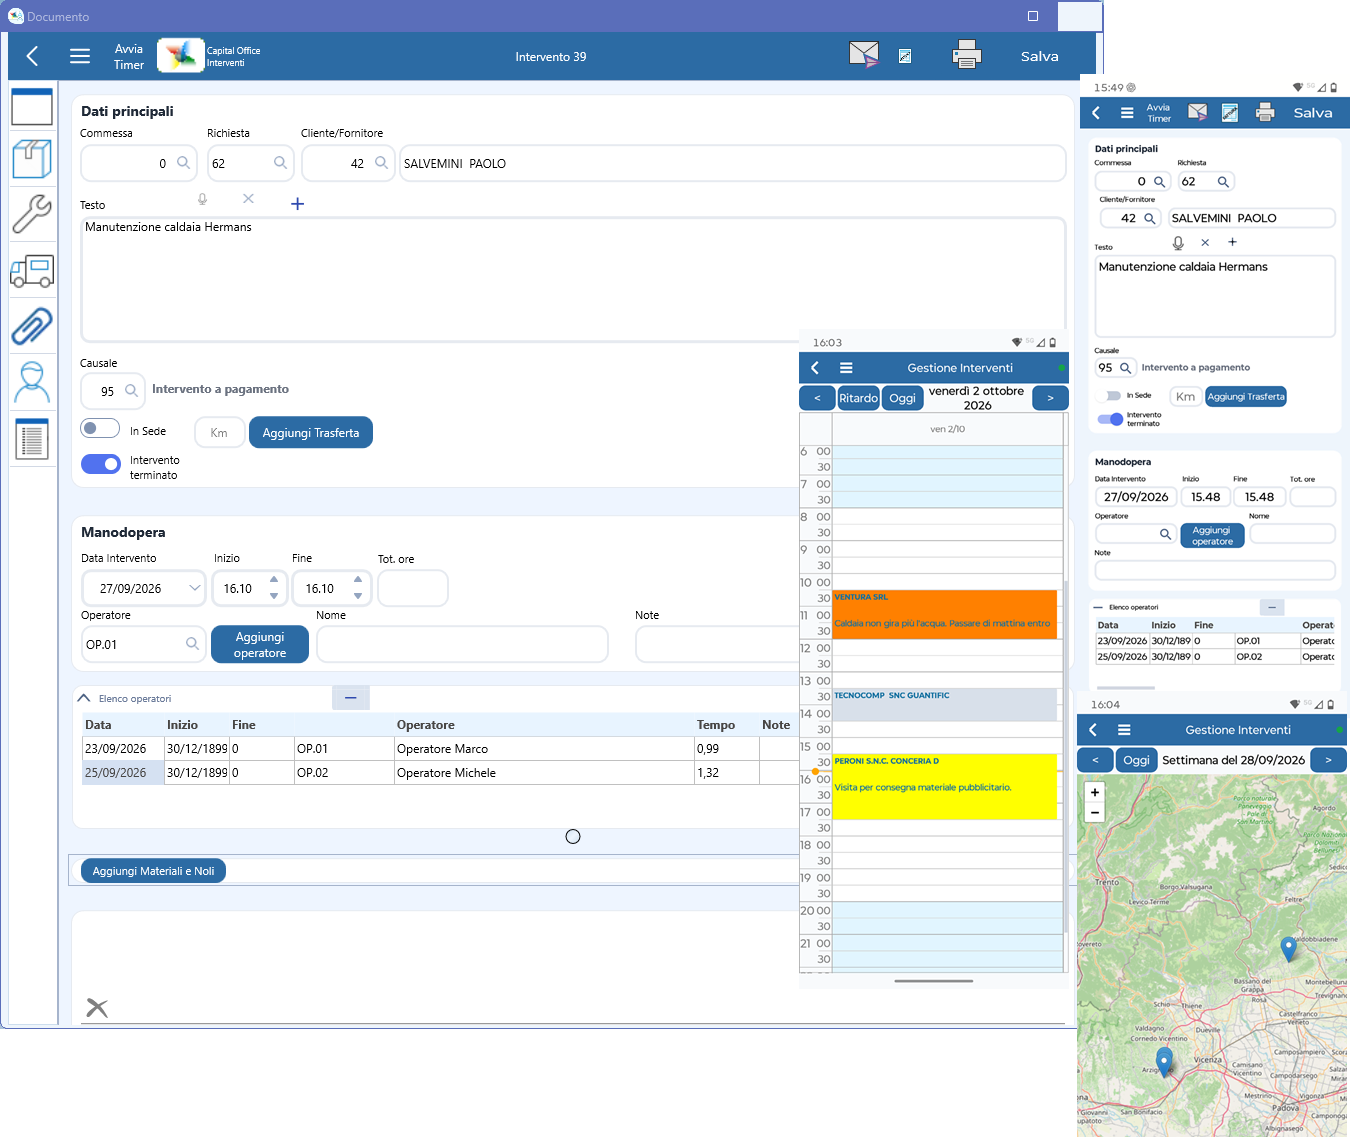Click the printer icon in phone form toolbar
The height and width of the screenshot is (1137, 1358).
pyautogui.click(x=1265, y=113)
